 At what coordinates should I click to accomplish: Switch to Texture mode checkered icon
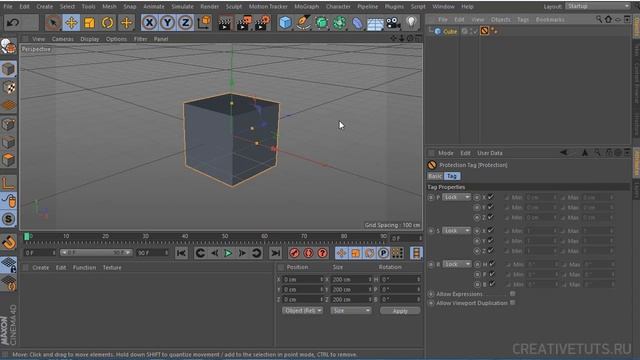[x=8, y=87]
